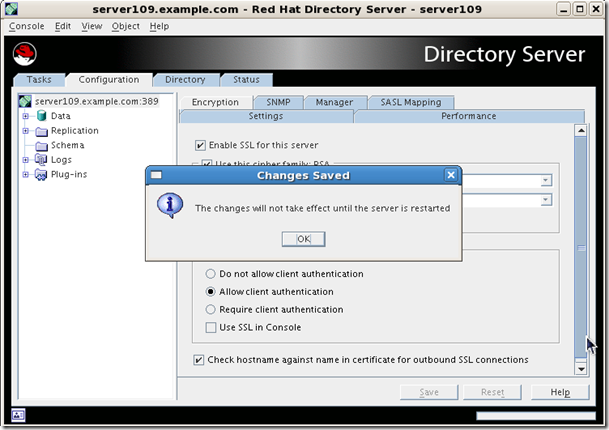
Task: Click the status bar icon at bottom-left
Action: click(x=18, y=415)
